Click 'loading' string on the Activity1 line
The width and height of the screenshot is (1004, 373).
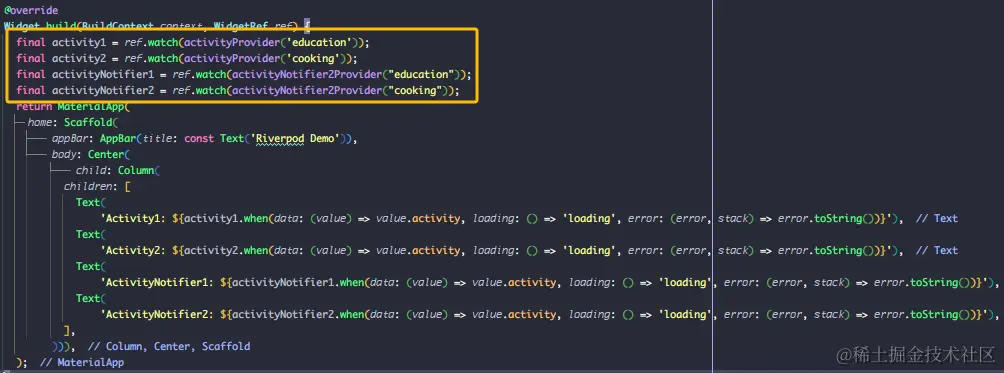coord(589,218)
